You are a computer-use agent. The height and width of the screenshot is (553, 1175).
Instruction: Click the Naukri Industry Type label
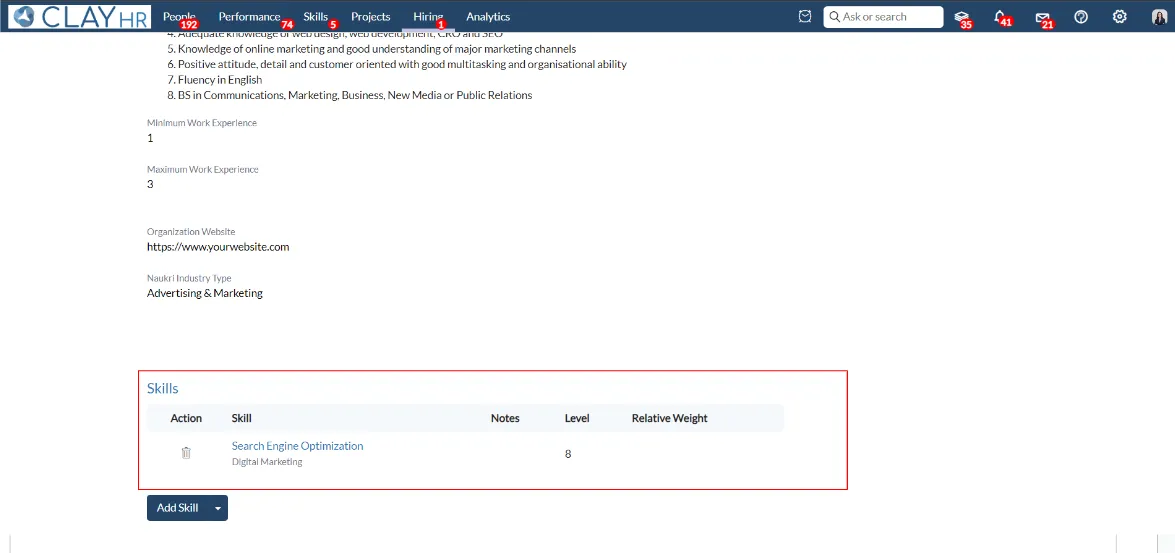pos(189,278)
